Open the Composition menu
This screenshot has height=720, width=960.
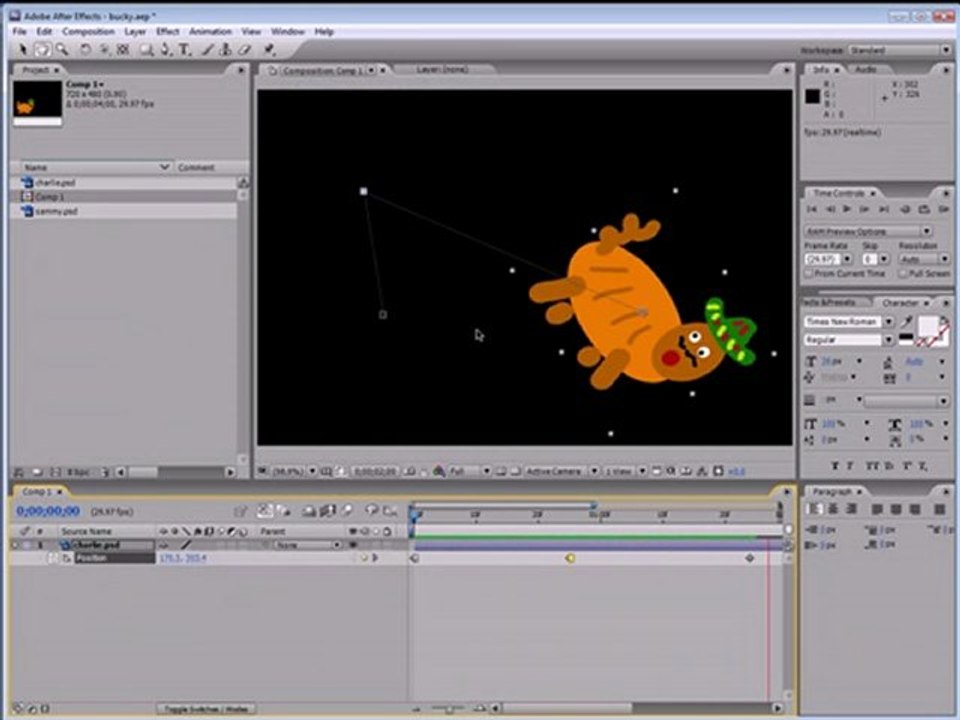coord(88,31)
